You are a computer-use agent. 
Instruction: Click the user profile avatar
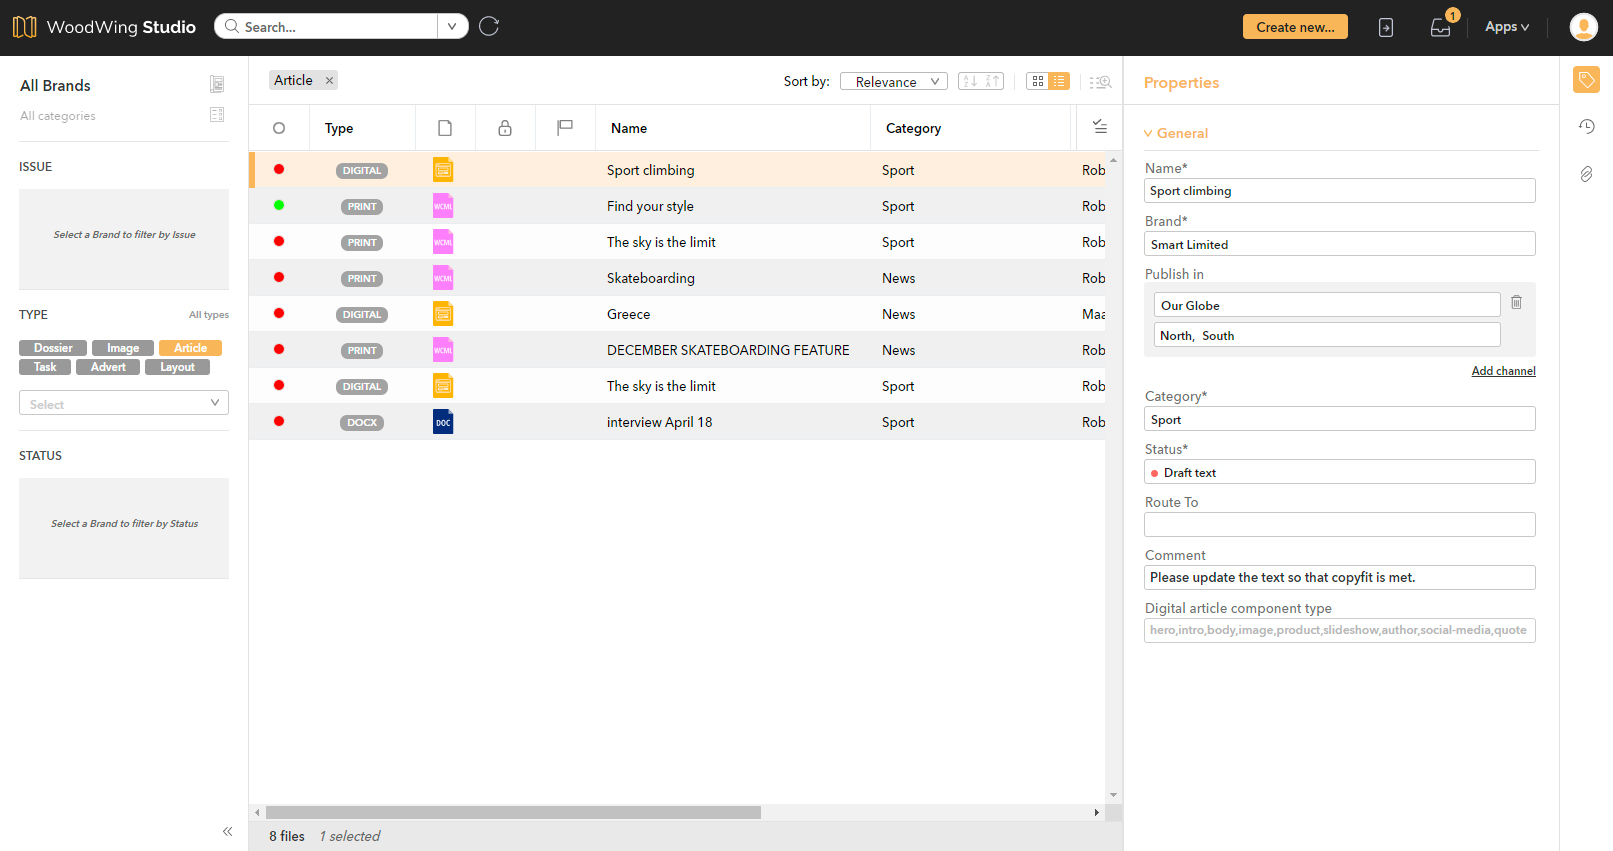tap(1583, 27)
